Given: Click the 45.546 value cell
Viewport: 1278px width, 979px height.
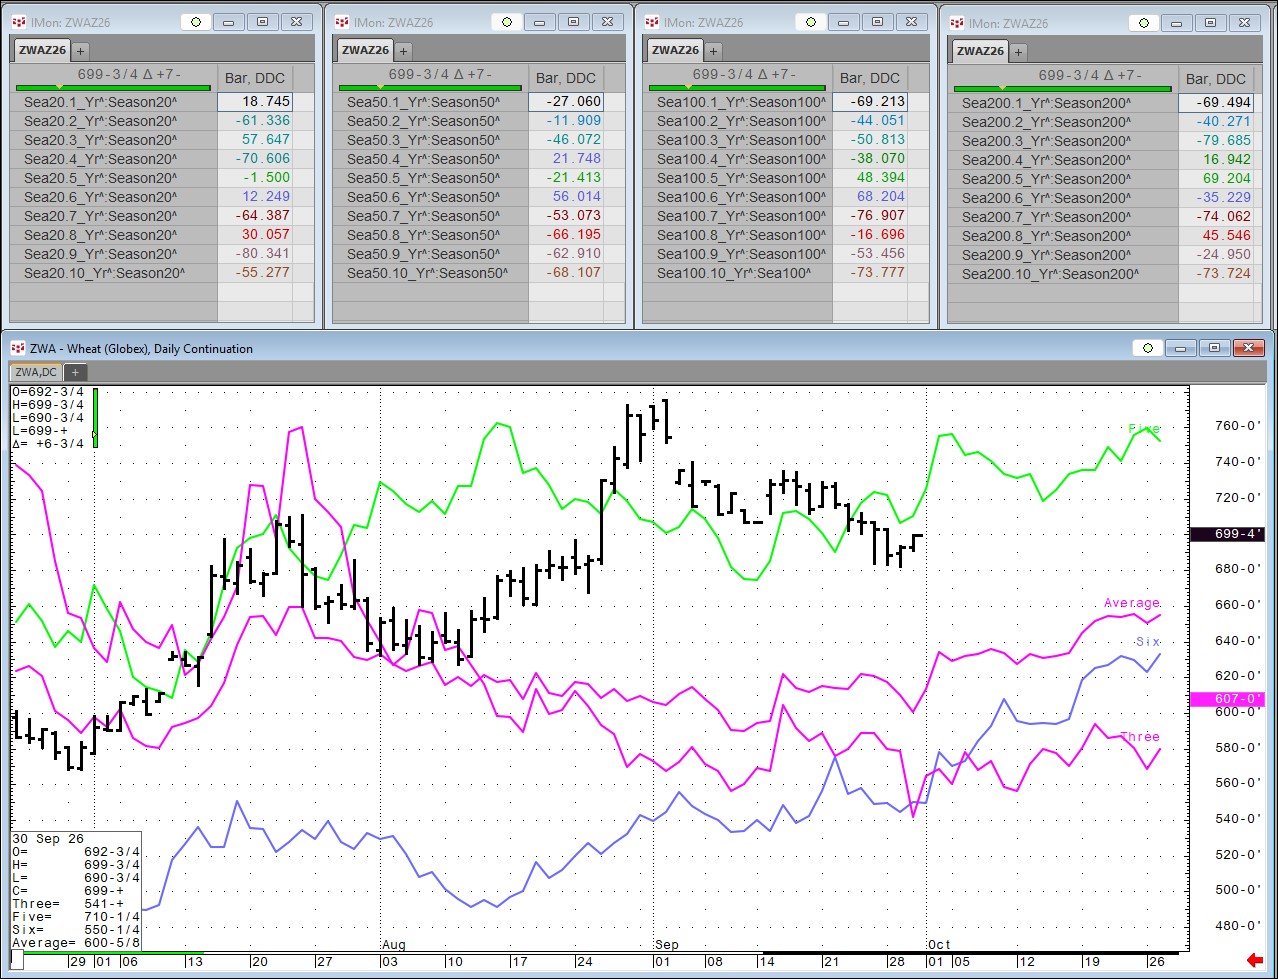Looking at the screenshot, I should tap(1217, 236).
